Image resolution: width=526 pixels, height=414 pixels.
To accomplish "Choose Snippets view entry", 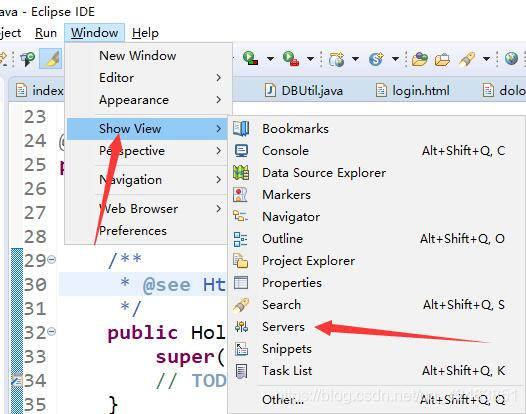I will [376, 349].
